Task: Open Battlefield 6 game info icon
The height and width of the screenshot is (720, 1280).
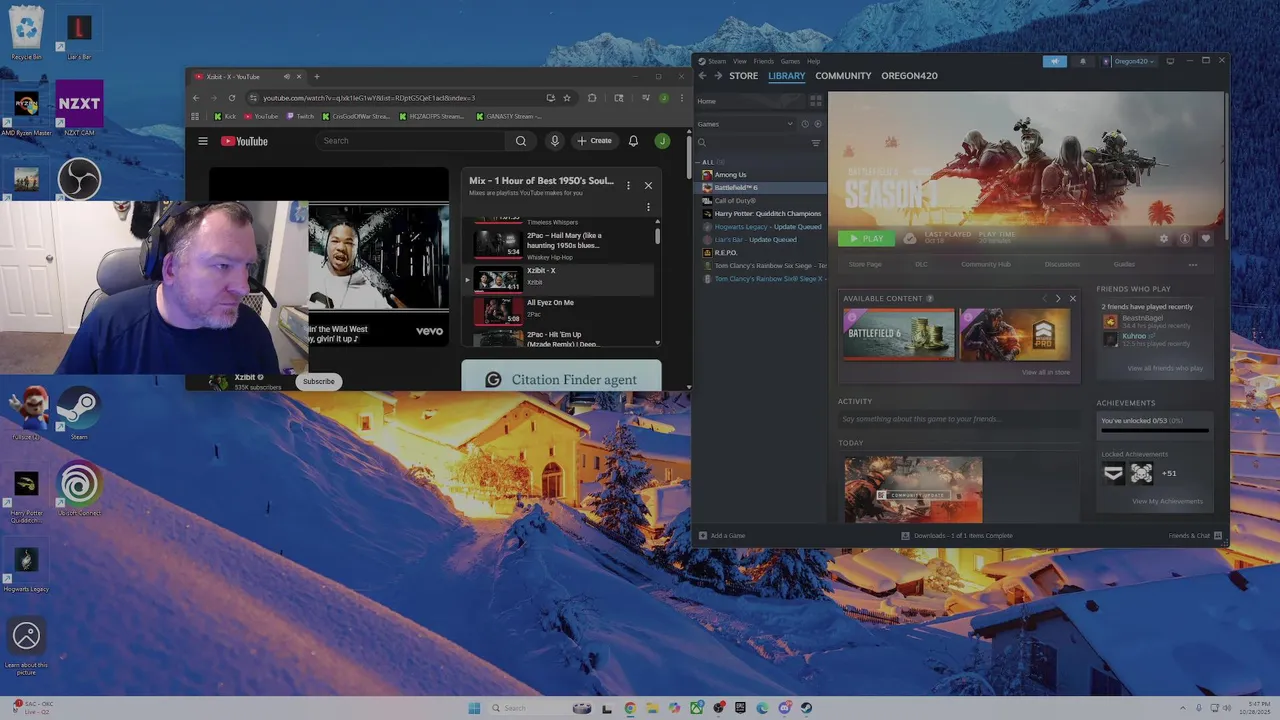Action: point(1184,239)
